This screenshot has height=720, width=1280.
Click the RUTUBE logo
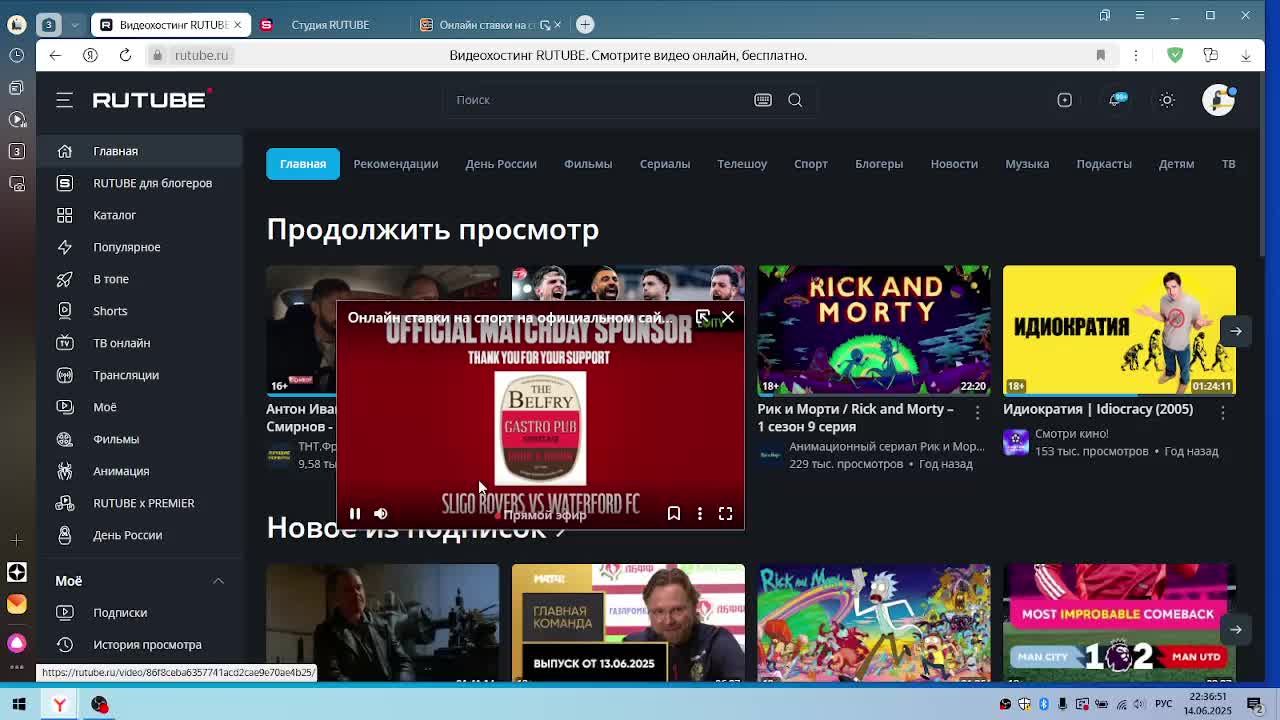(x=152, y=99)
